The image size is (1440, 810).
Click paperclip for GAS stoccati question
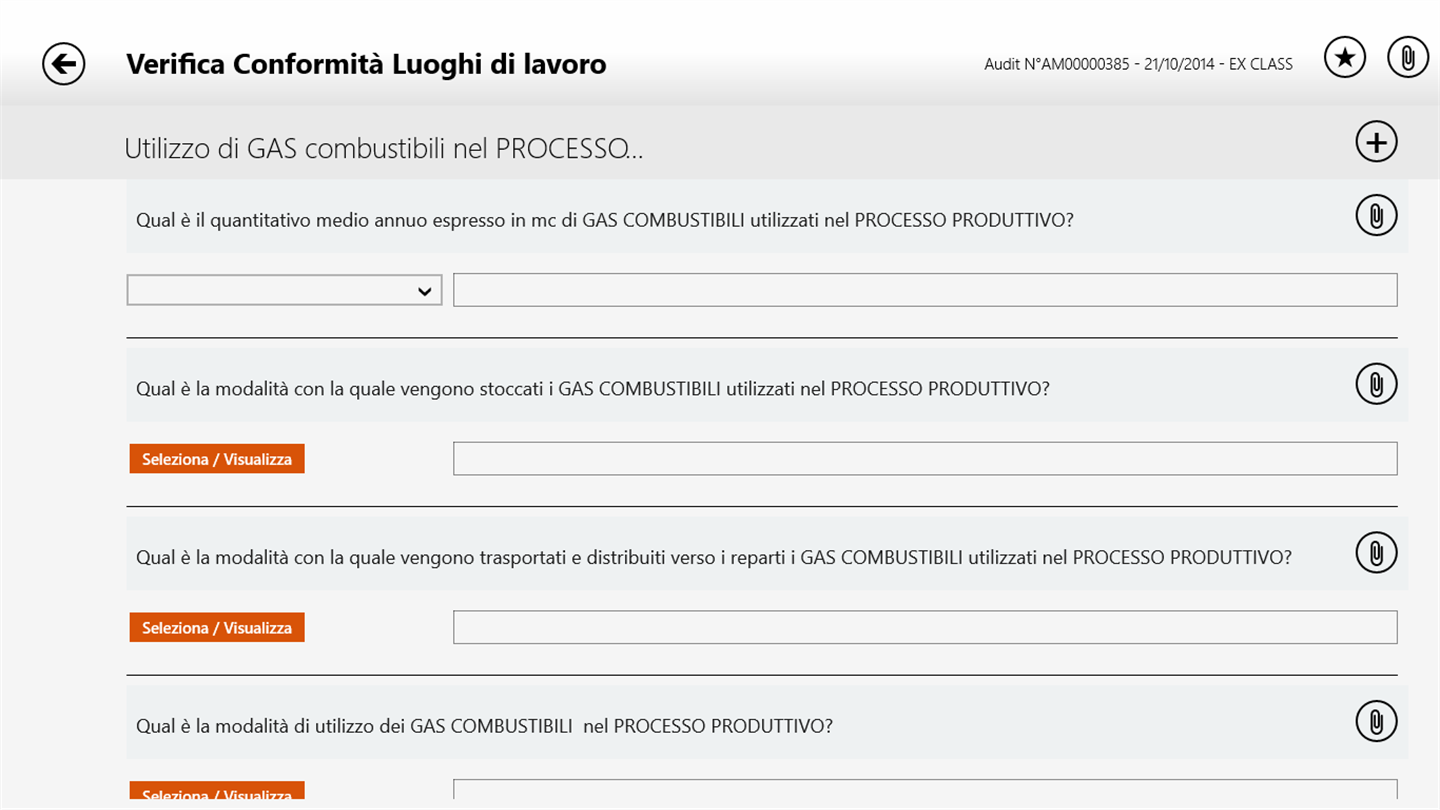pos(1376,384)
